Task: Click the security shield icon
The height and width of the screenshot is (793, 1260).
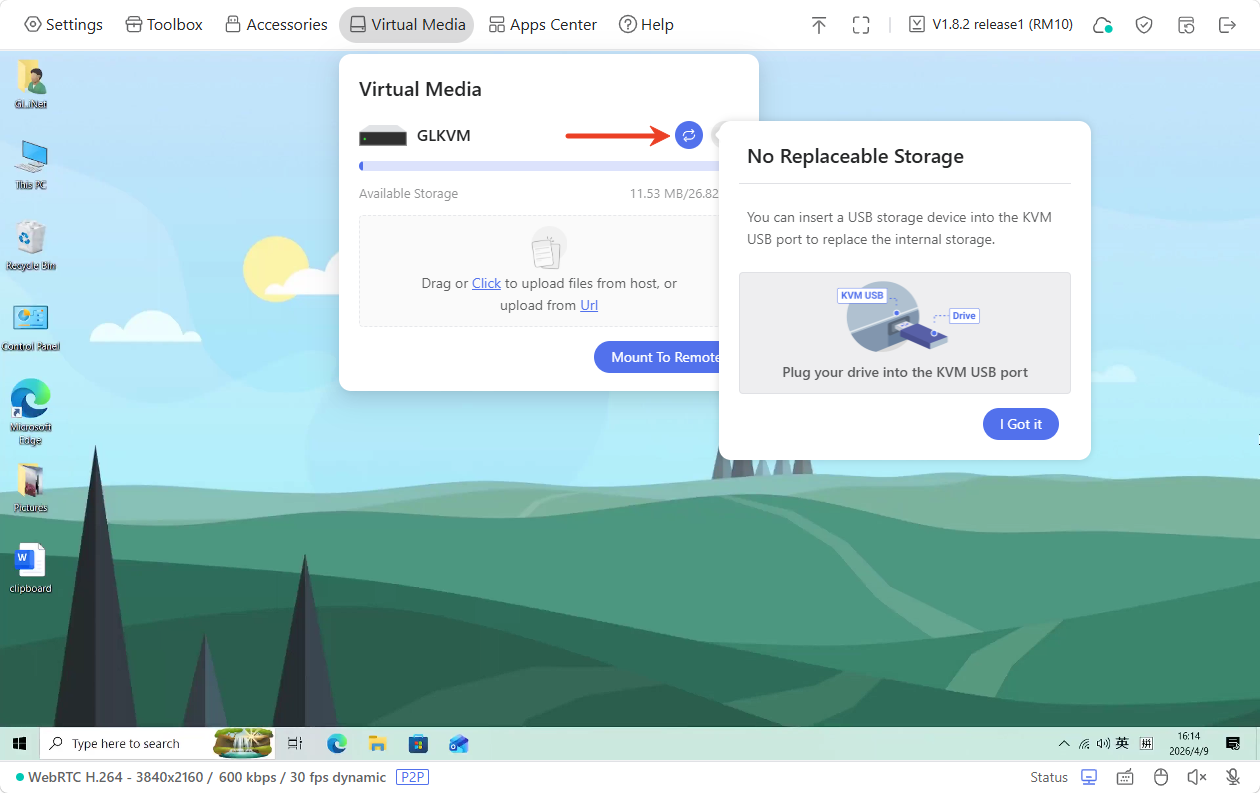Action: (x=1144, y=24)
